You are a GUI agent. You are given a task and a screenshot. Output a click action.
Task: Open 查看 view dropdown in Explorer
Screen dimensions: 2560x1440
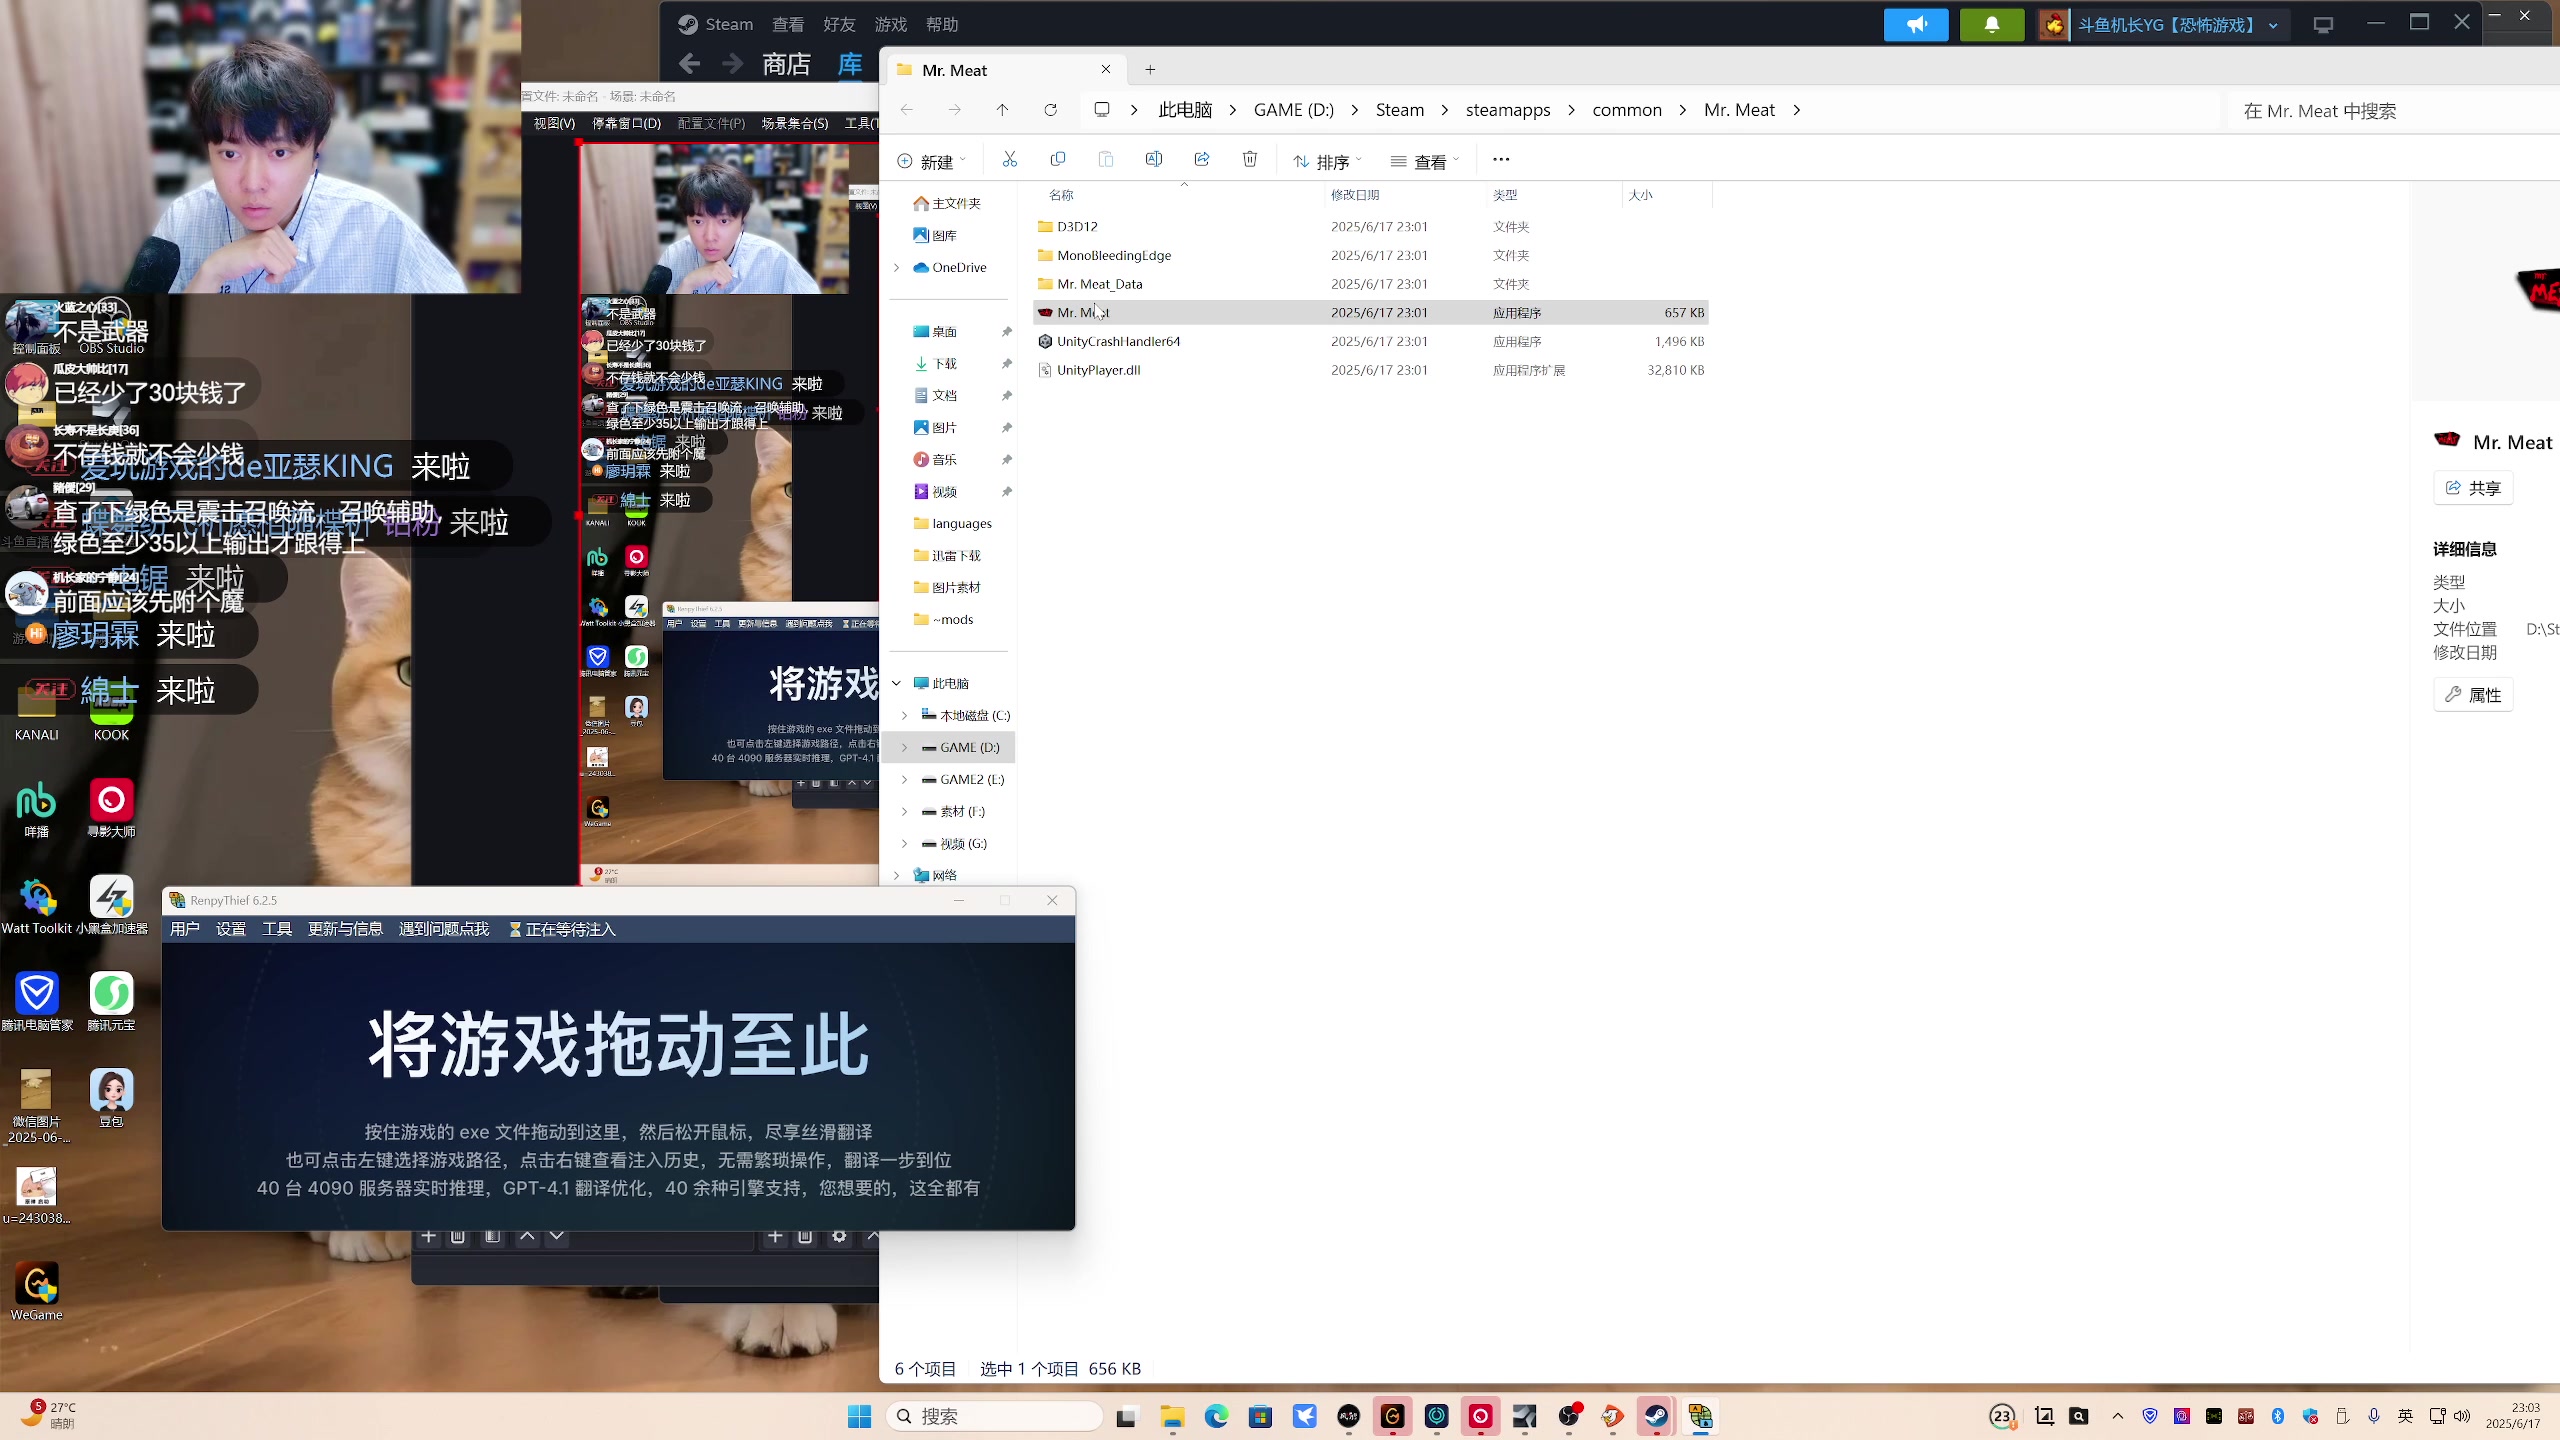pyautogui.click(x=1425, y=161)
